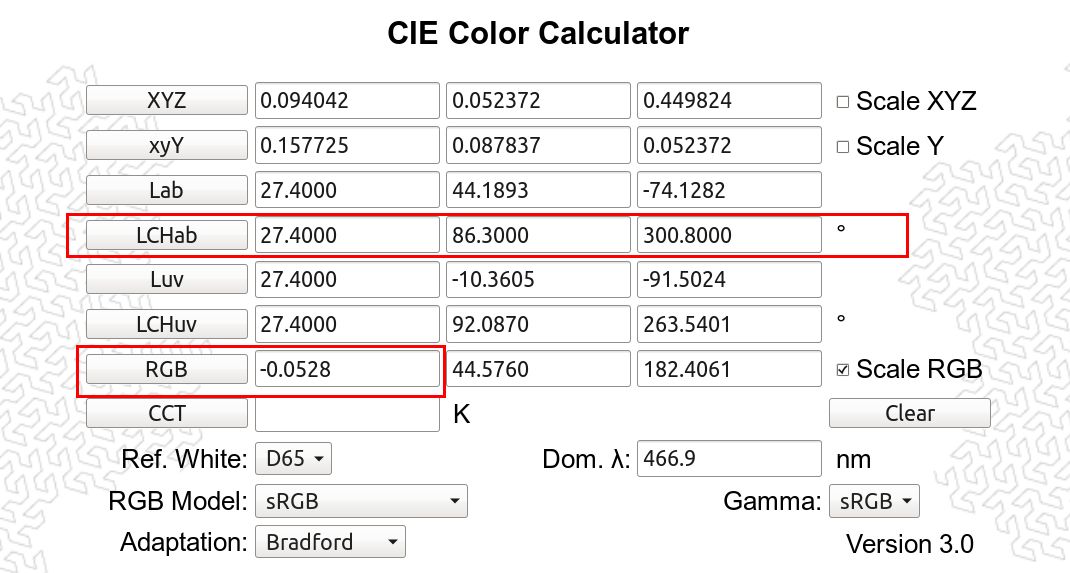The image size is (1070, 573).
Task: Click the Luv button
Action: [x=167, y=279]
